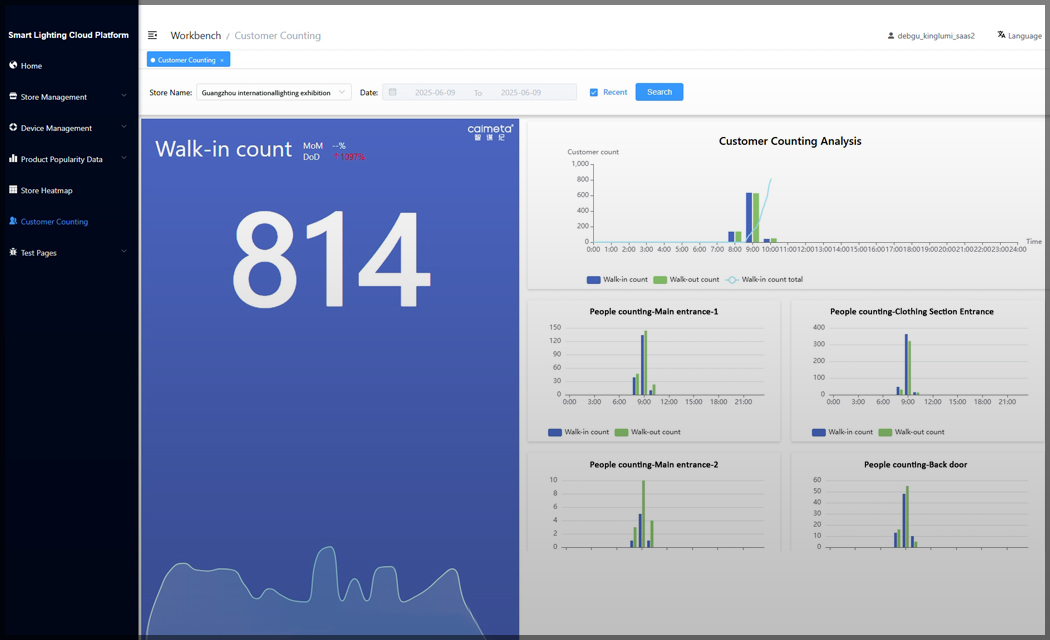The width and height of the screenshot is (1050, 640).
Task: Expand the Store Management submenu chevron
Action: pos(124,97)
